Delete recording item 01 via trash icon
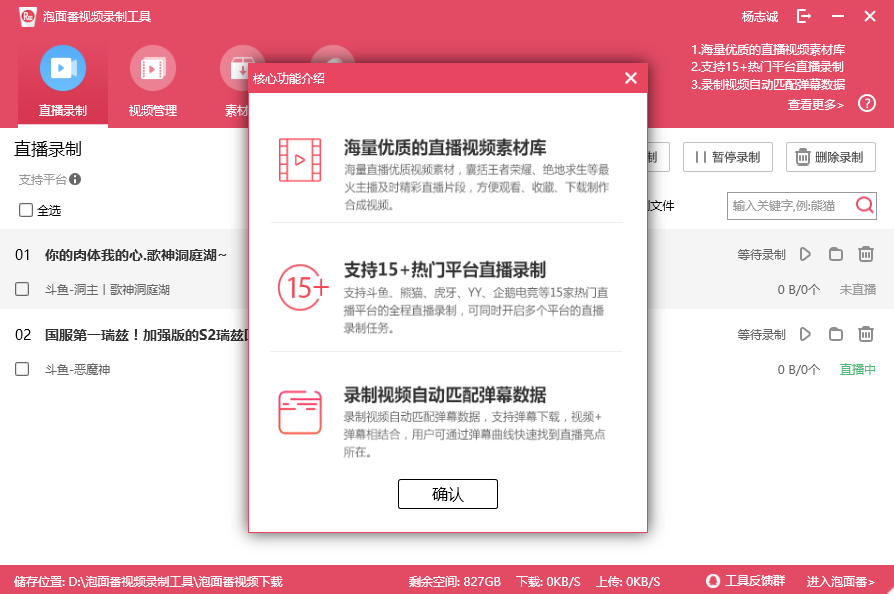 coord(865,254)
